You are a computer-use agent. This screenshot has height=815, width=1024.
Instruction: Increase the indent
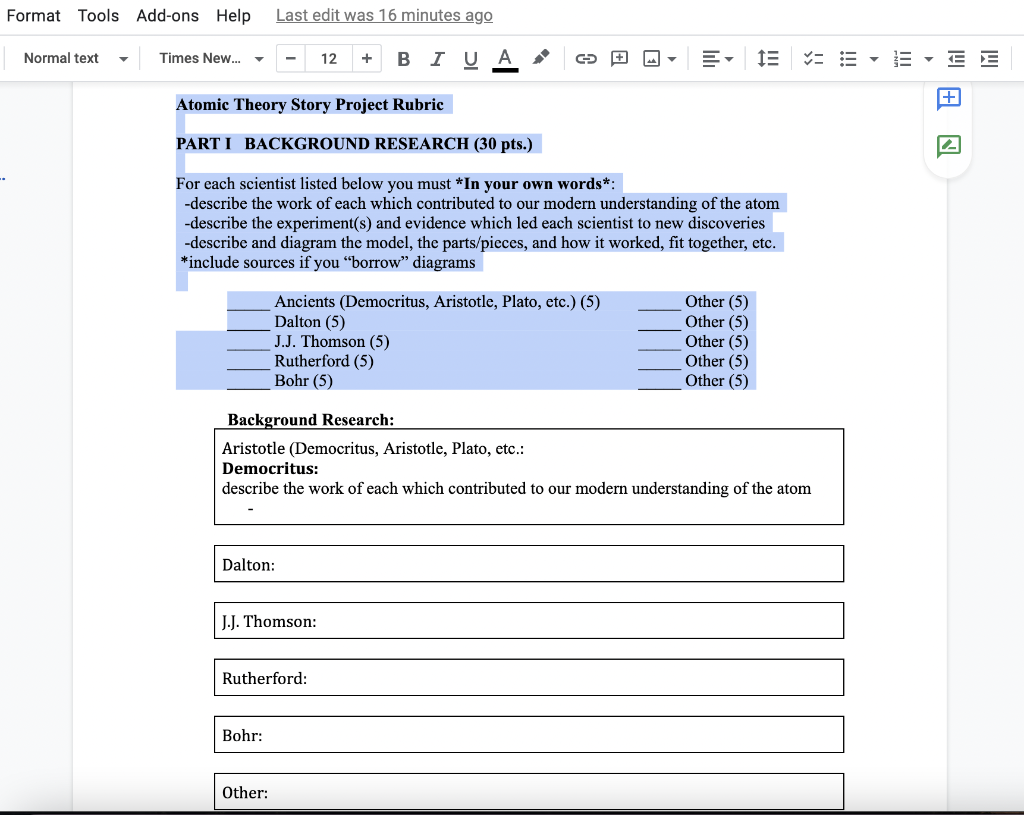coord(989,59)
